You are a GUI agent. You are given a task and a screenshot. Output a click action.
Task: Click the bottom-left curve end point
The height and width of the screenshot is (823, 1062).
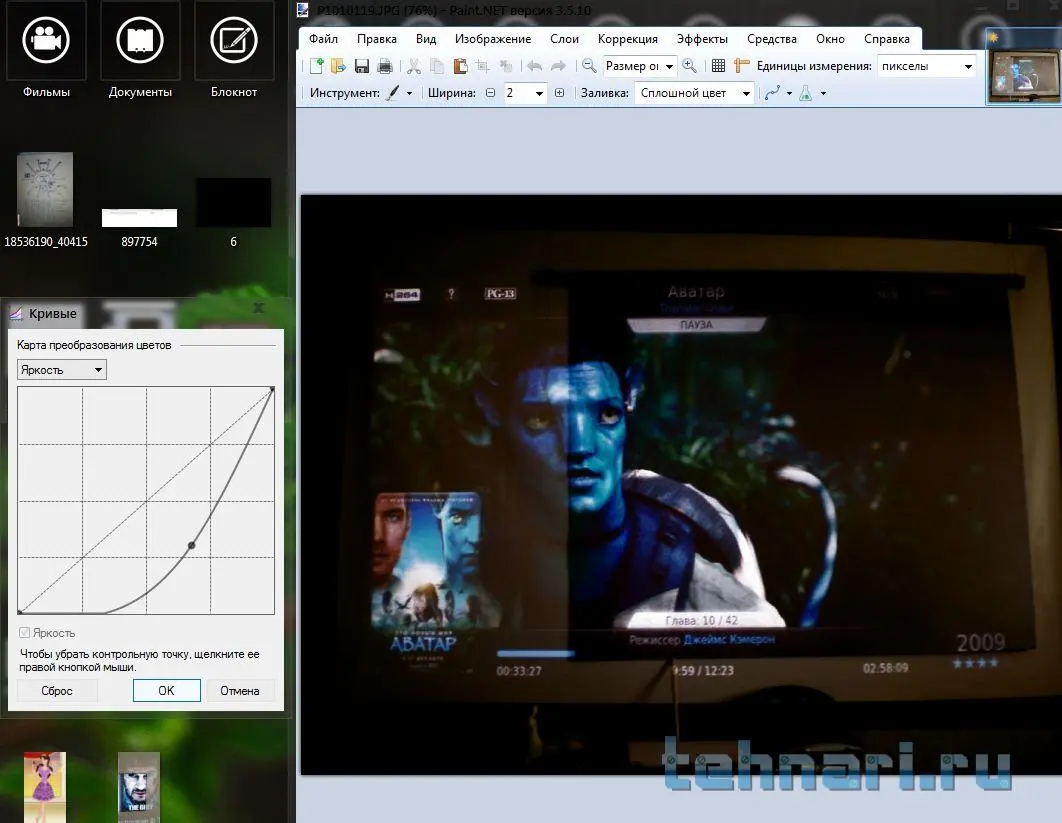[20, 612]
